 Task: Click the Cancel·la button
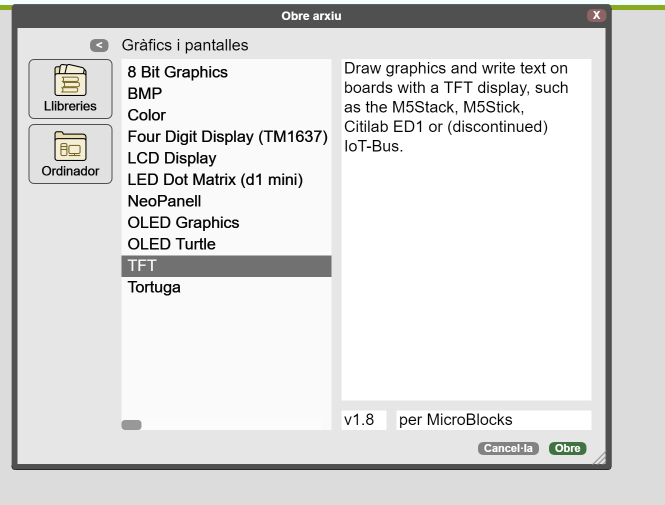point(510,449)
